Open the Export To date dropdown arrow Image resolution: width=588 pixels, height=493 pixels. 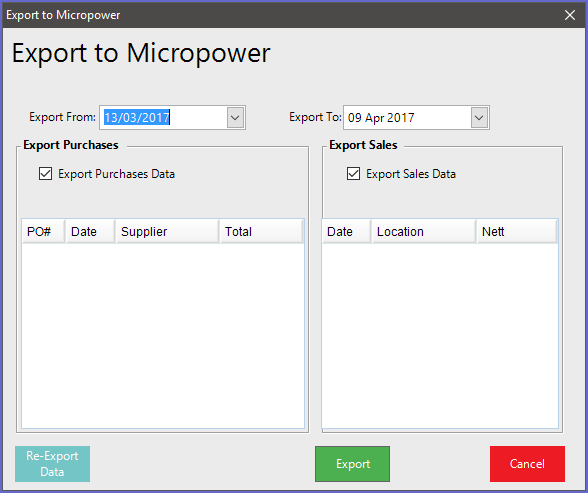(479, 118)
